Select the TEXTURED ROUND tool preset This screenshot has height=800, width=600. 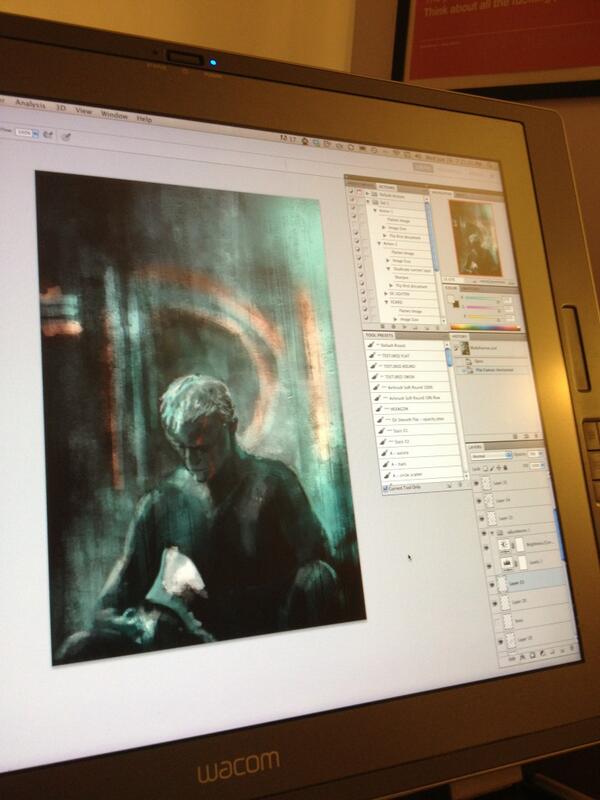pos(410,366)
